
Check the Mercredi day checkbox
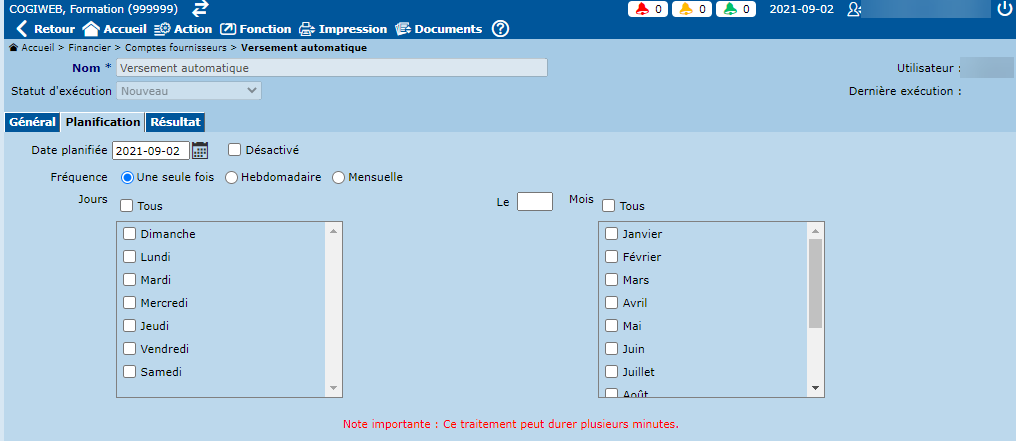(x=129, y=303)
